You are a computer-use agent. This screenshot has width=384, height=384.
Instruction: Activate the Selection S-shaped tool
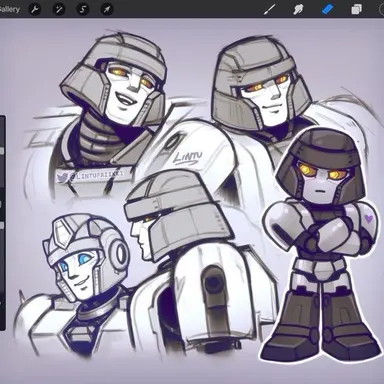(83, 9)
